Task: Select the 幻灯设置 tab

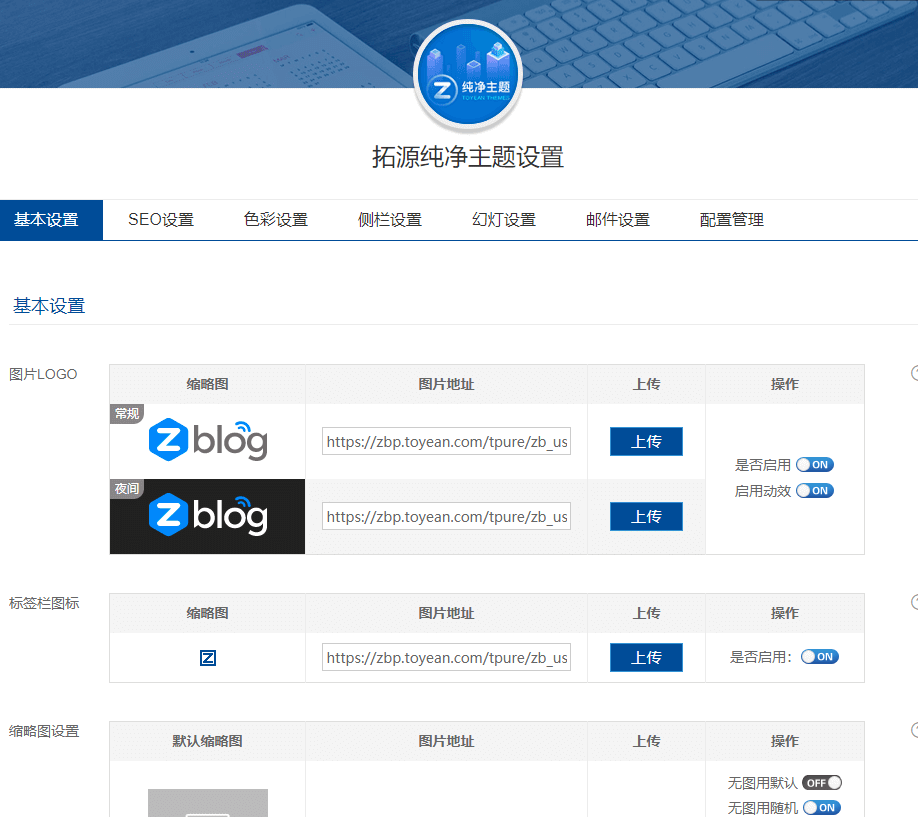Action: (503, 219)
